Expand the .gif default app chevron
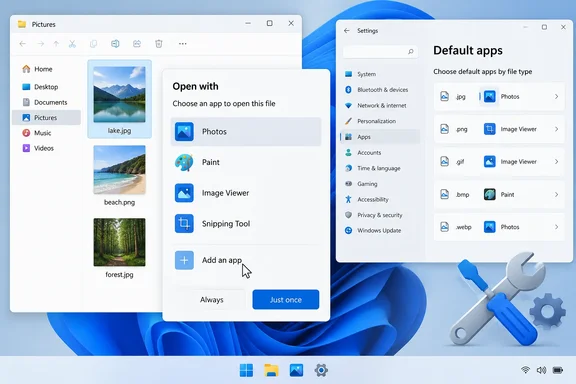The image size is (576, 384). pyautogui.click(x=557, y=162)
